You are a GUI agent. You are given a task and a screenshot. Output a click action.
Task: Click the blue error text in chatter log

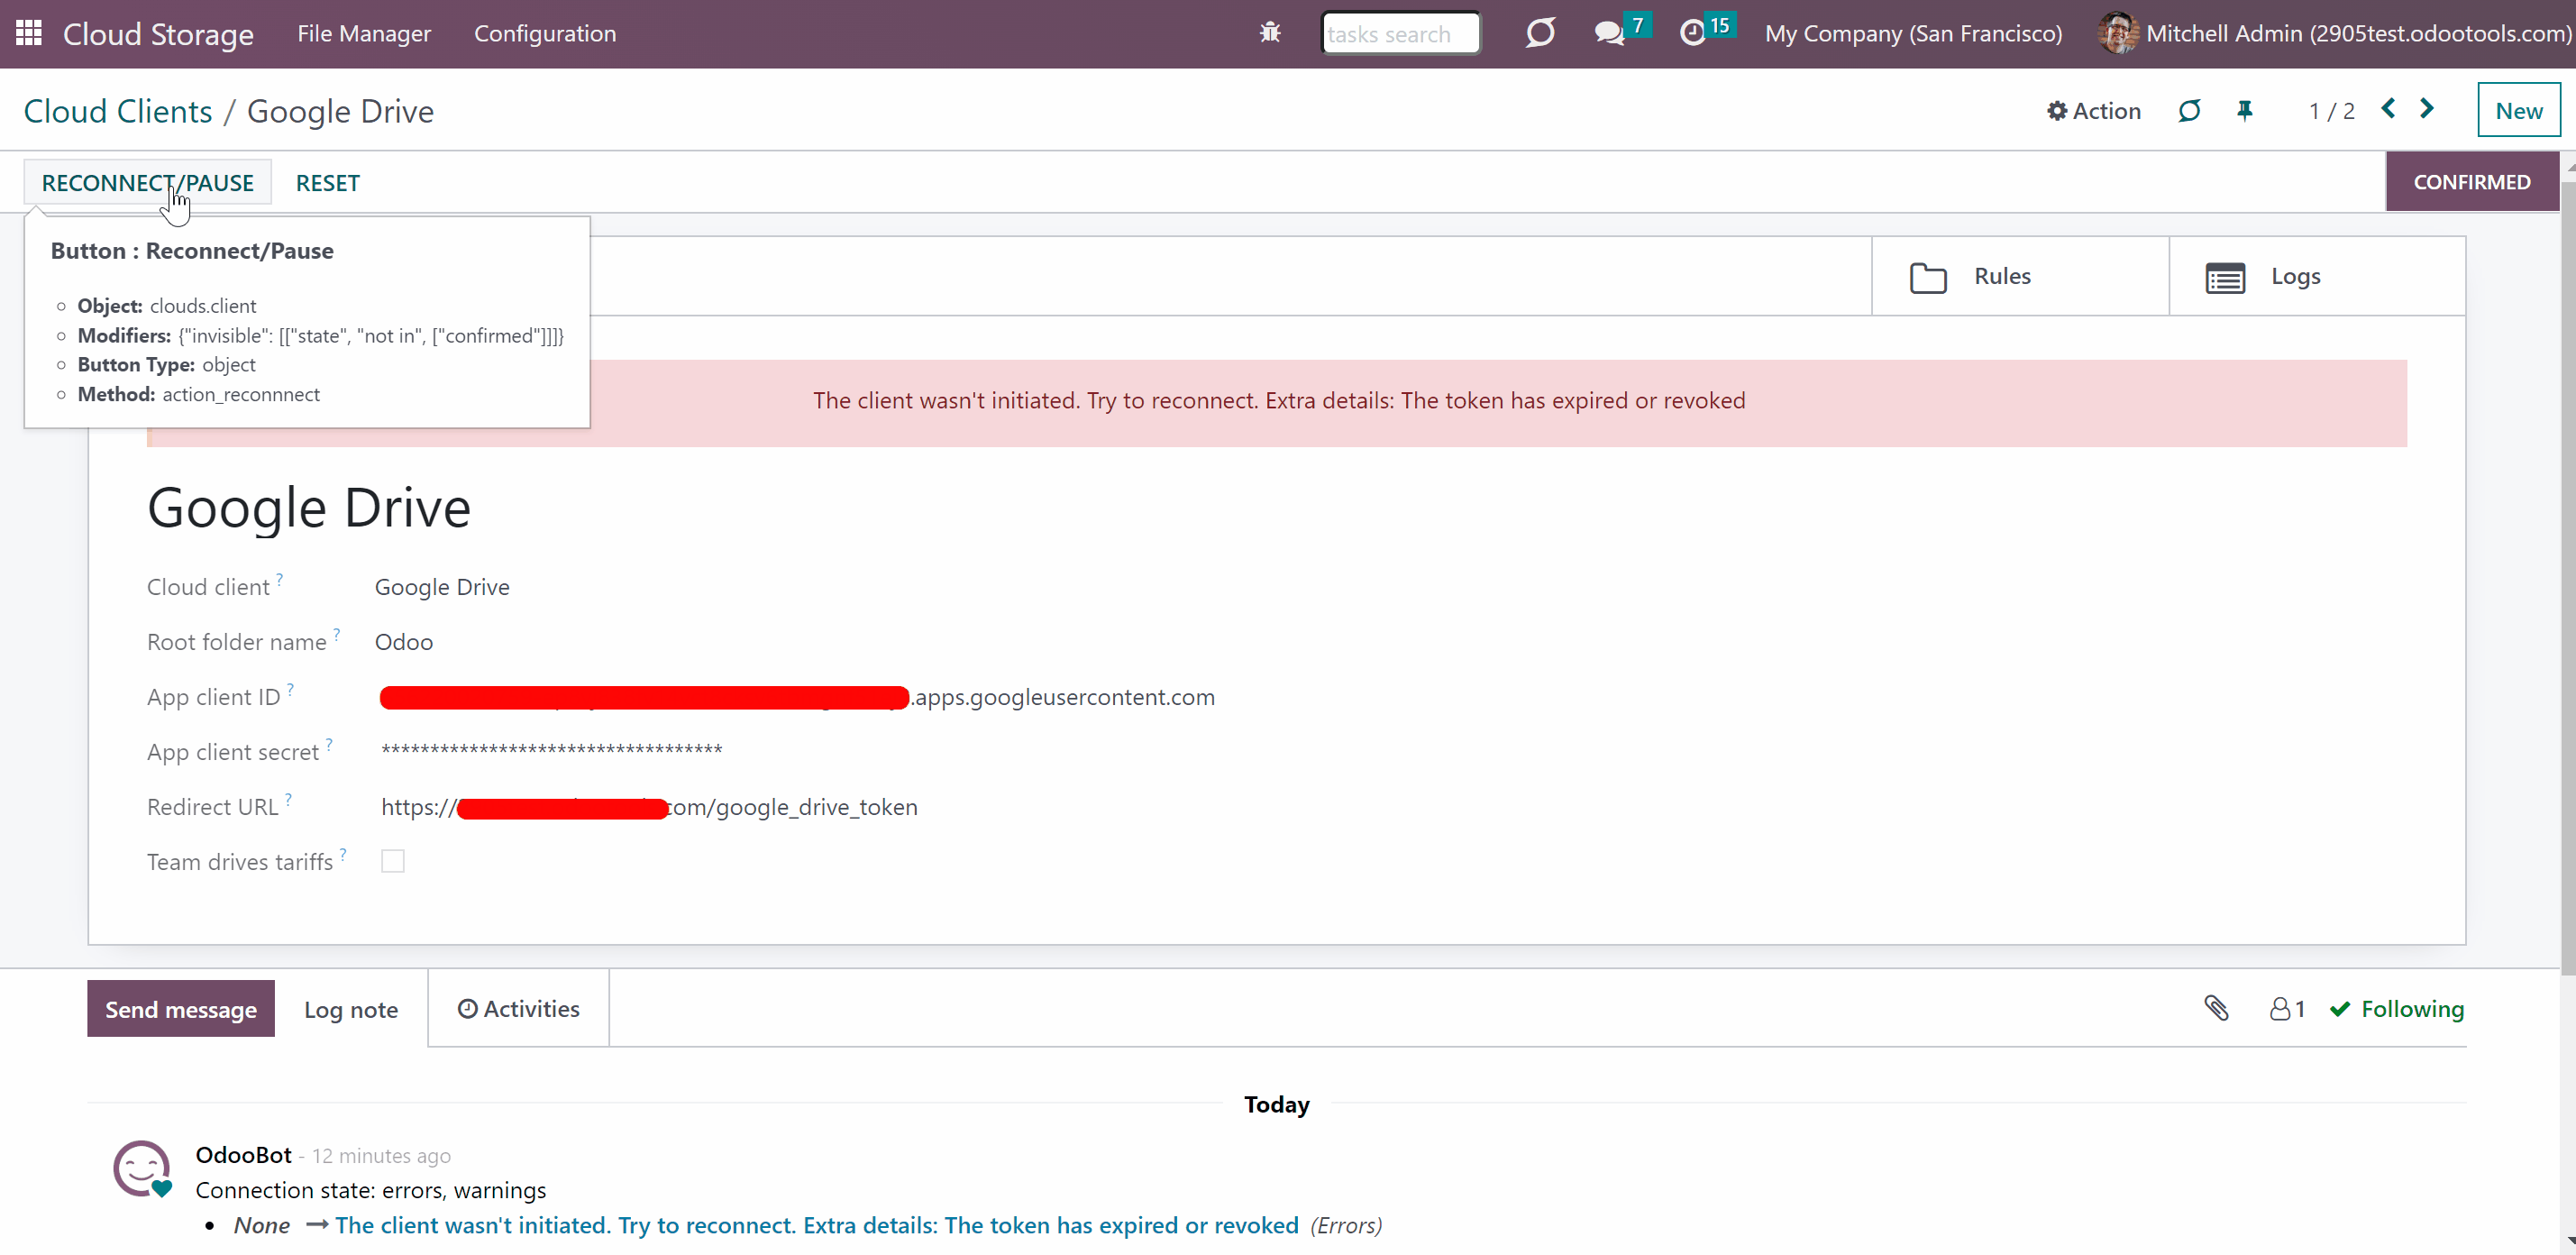(817, 1225)
